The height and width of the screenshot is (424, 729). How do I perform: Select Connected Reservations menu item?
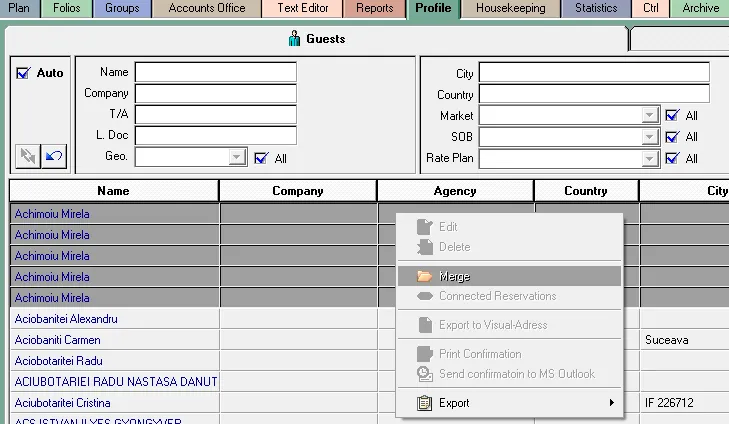(x=510, y=296)
